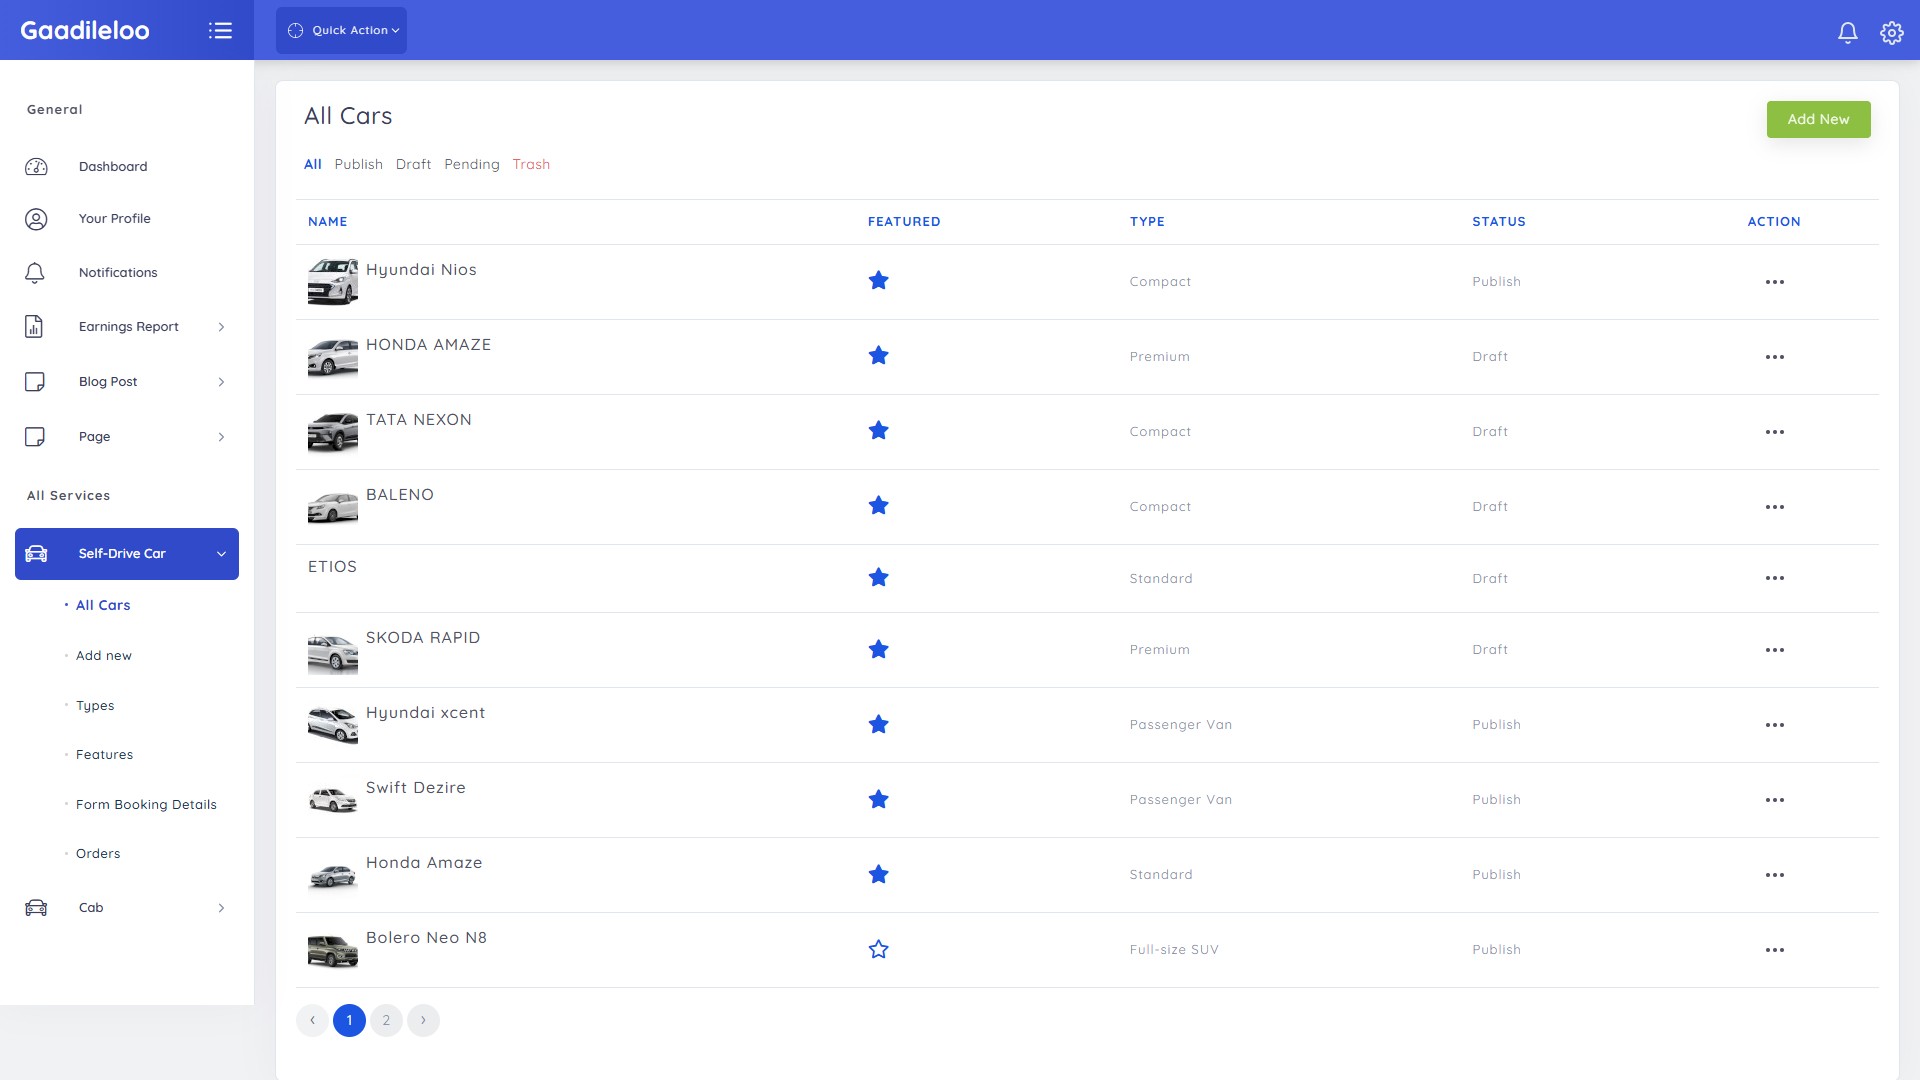Click the Page note icon
The image size is (1920, 1080).
(35, 437)
